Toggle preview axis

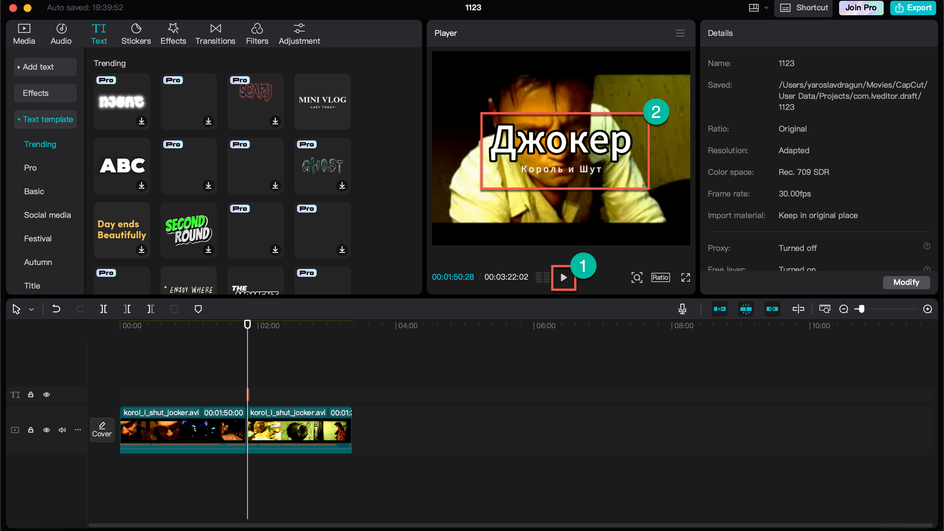point(798,309)
